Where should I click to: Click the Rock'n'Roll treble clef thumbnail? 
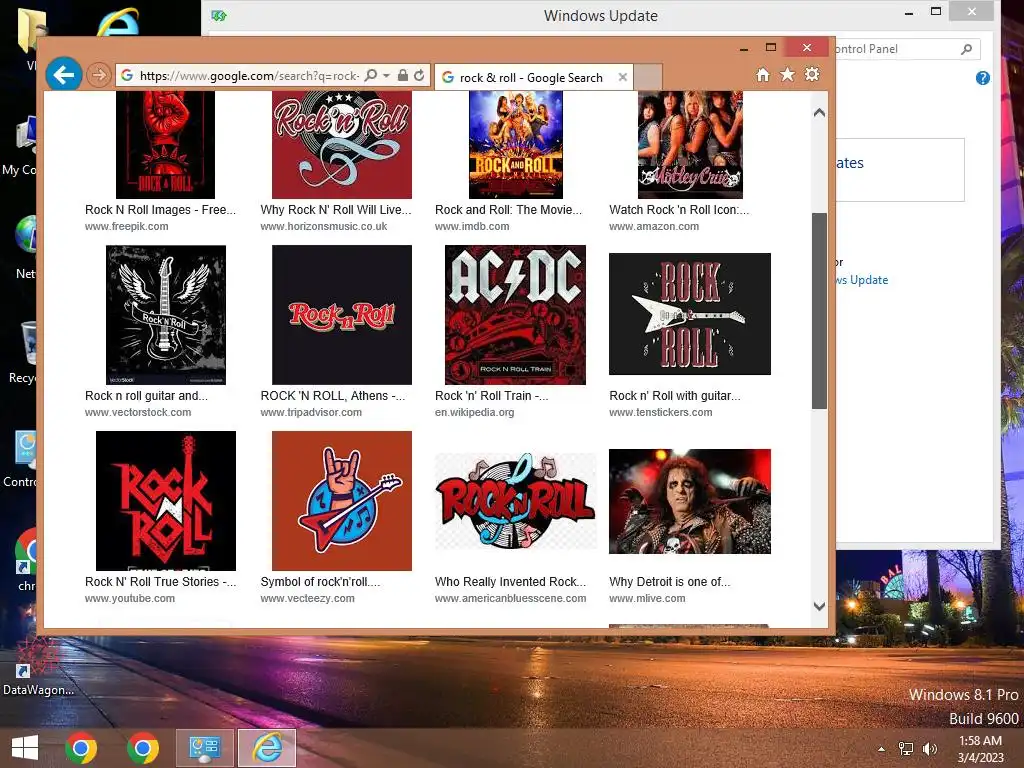(x=342, y=144)
